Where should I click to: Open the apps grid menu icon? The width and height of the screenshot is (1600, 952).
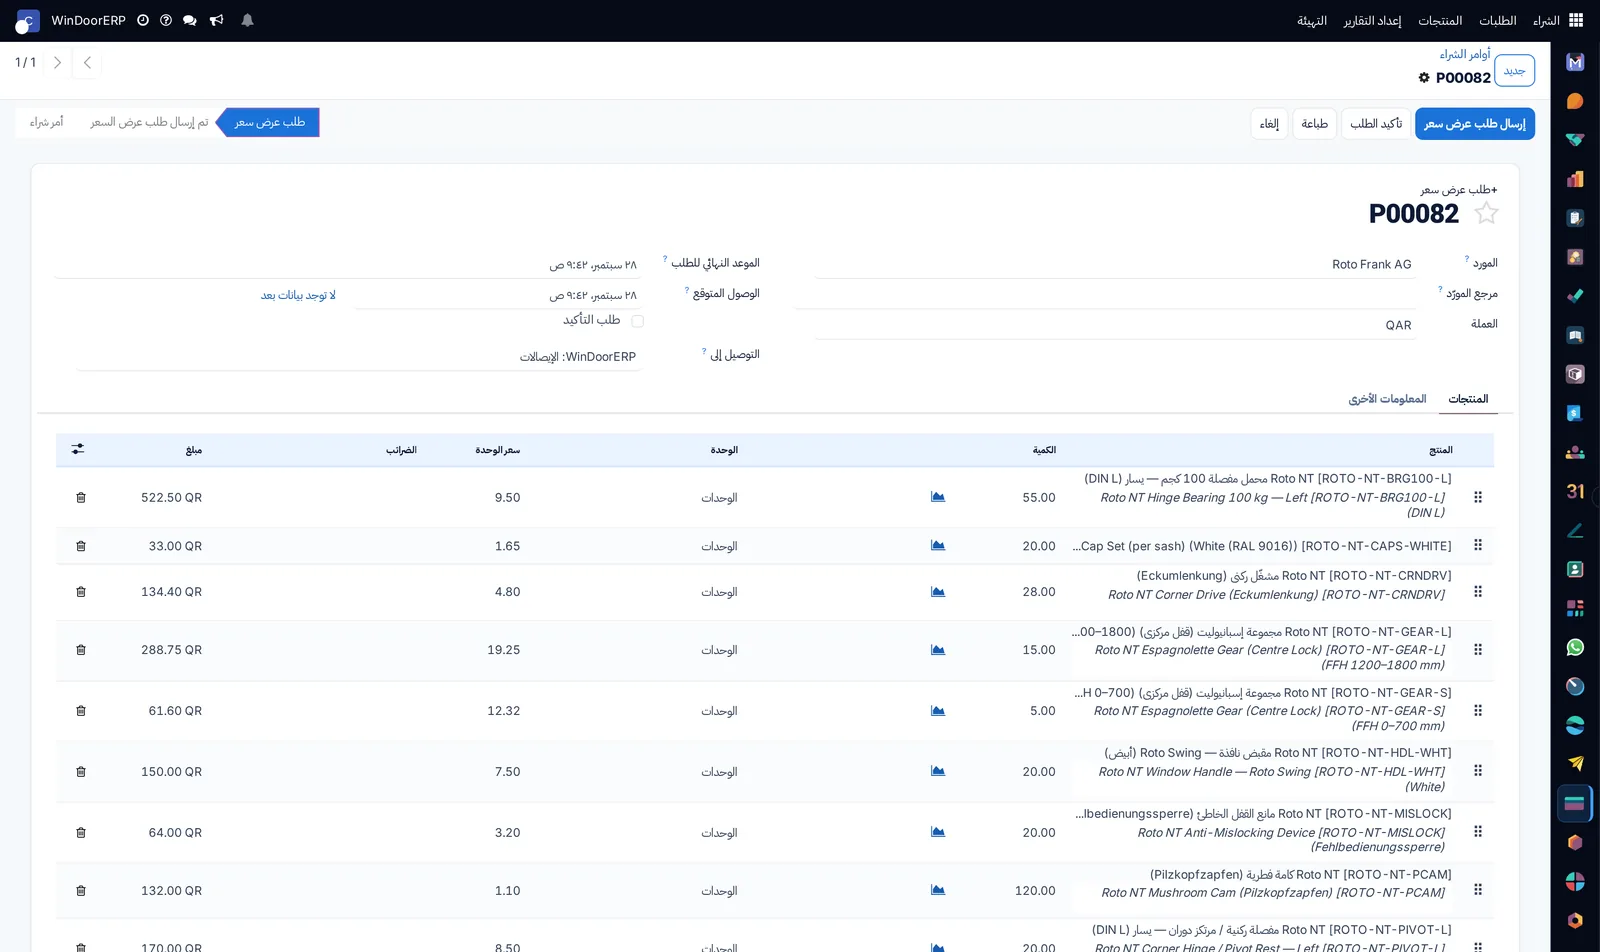(x=1576, y=20)
